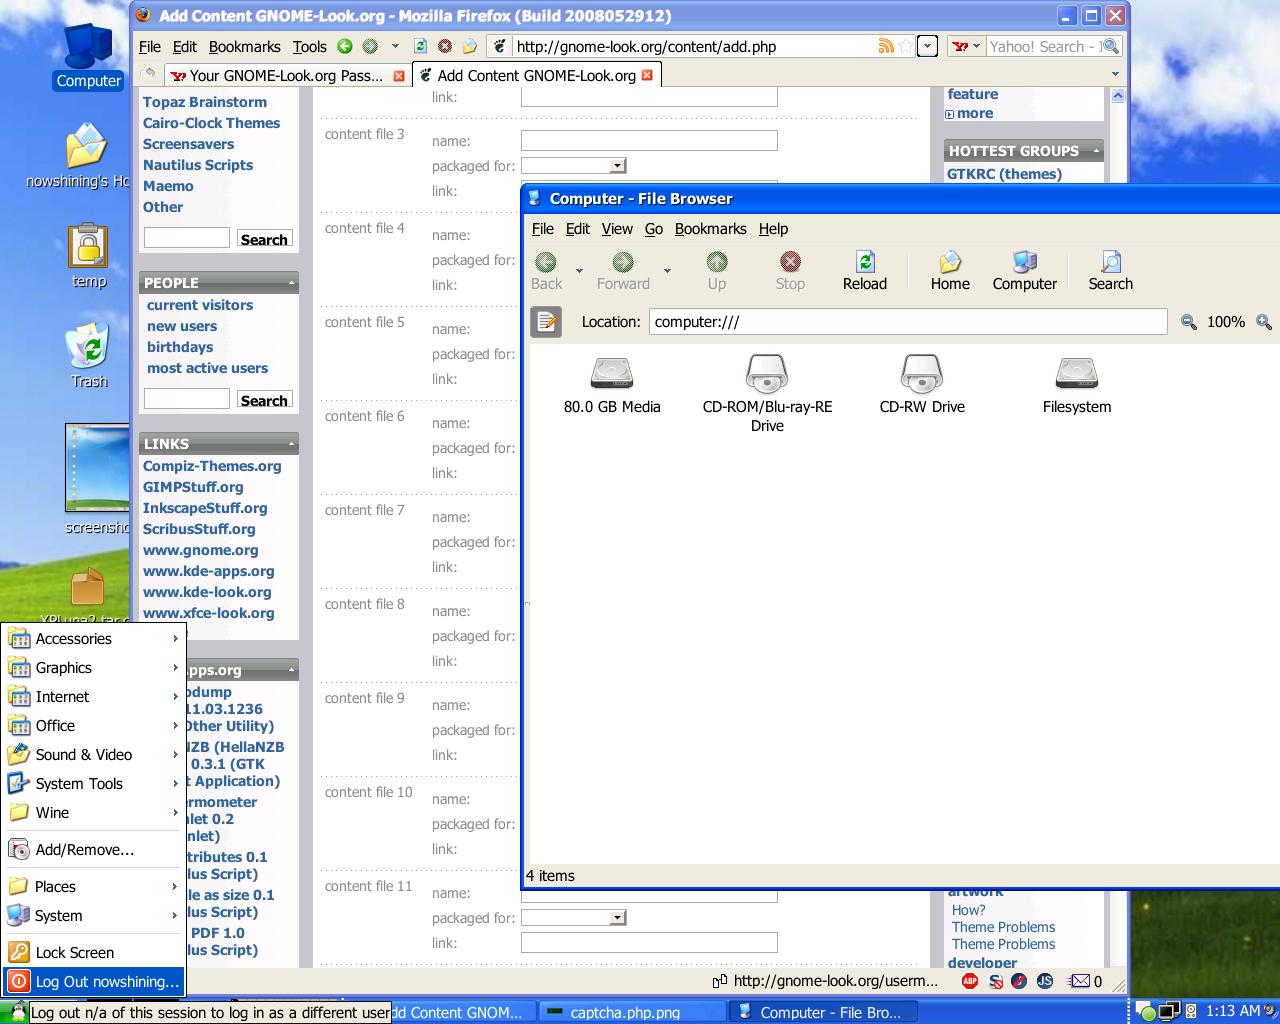Click File Browser Location input field
1280x1024 pixels.
pyautogui.click(x=908, y=322)
